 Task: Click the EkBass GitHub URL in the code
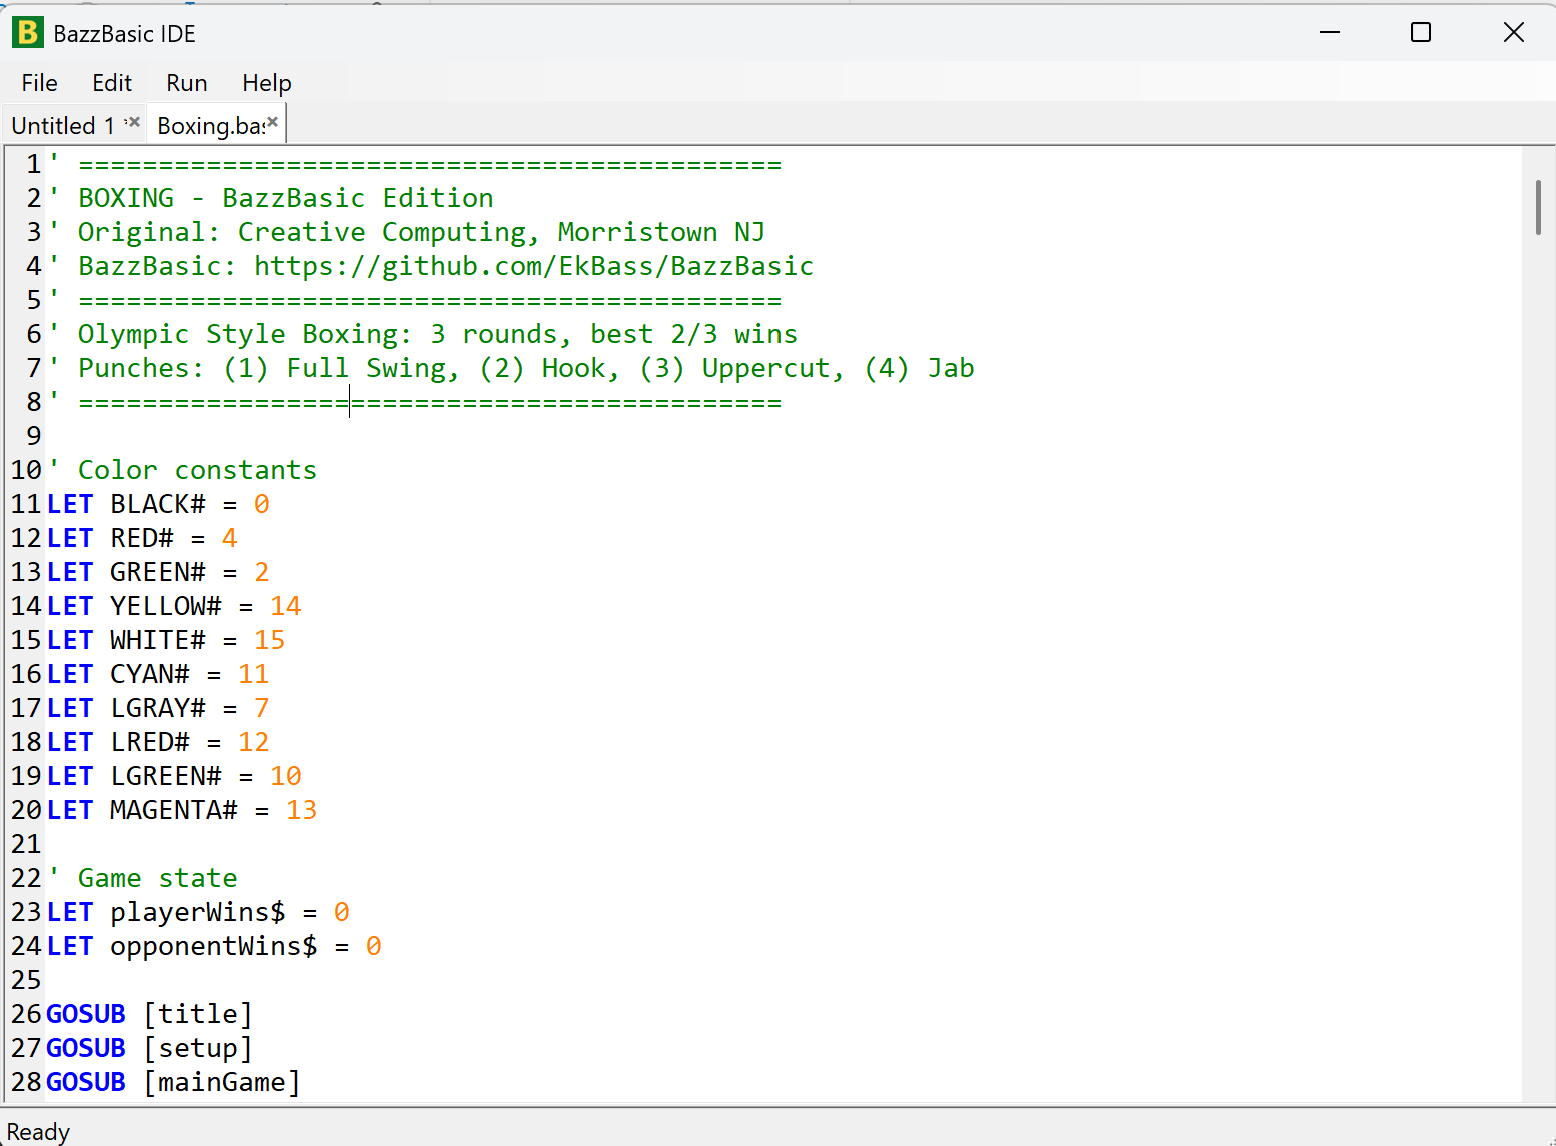(533, 266)
